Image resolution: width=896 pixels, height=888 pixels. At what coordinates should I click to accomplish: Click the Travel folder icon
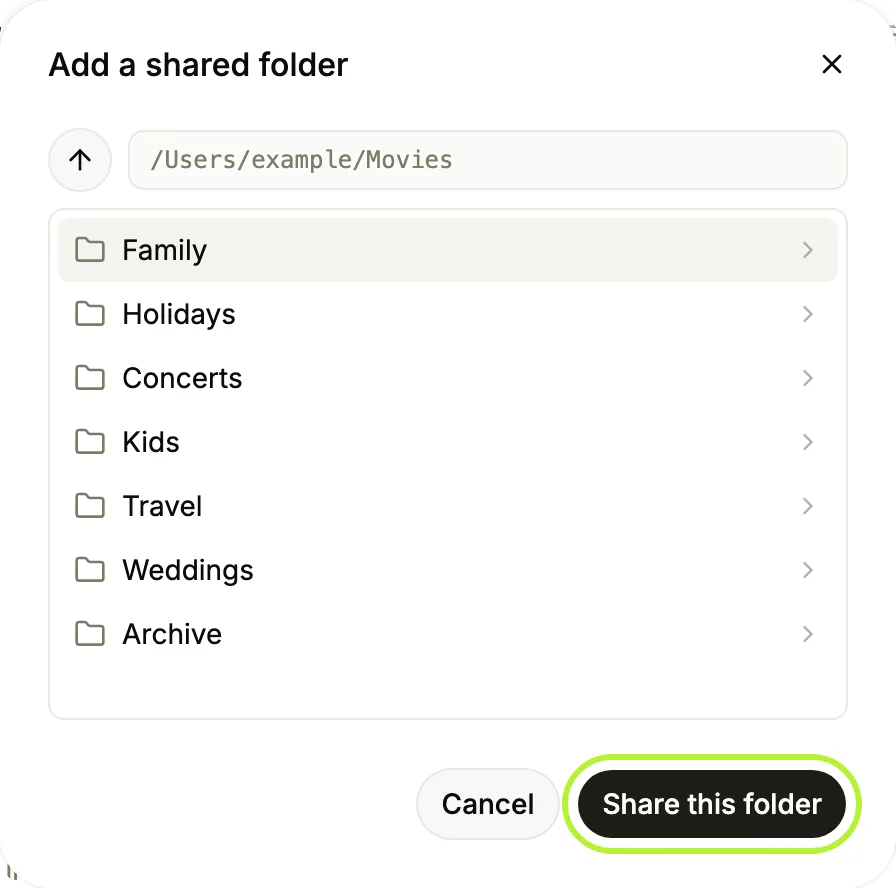tap(90, 506)
